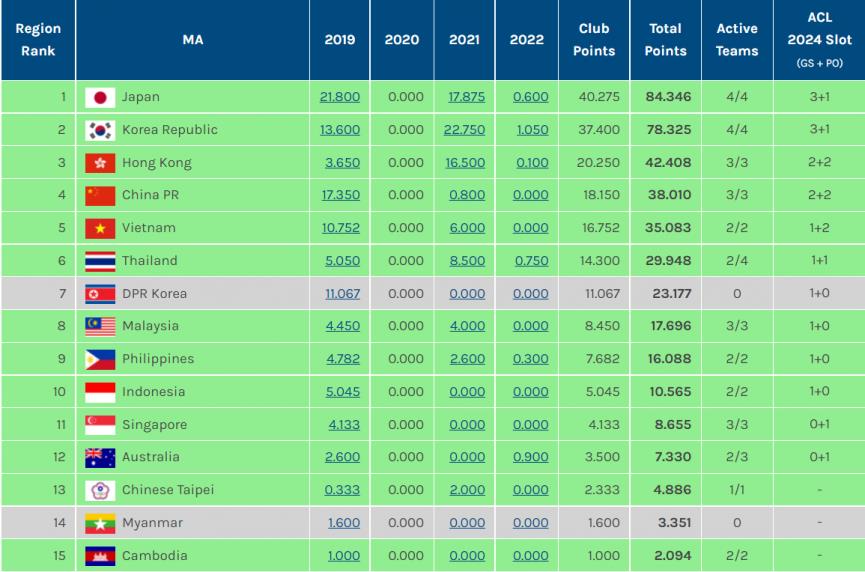Screen dimensions: 865x572
Task: Click the Club Points column header
Action: click(x=594, y=40)
